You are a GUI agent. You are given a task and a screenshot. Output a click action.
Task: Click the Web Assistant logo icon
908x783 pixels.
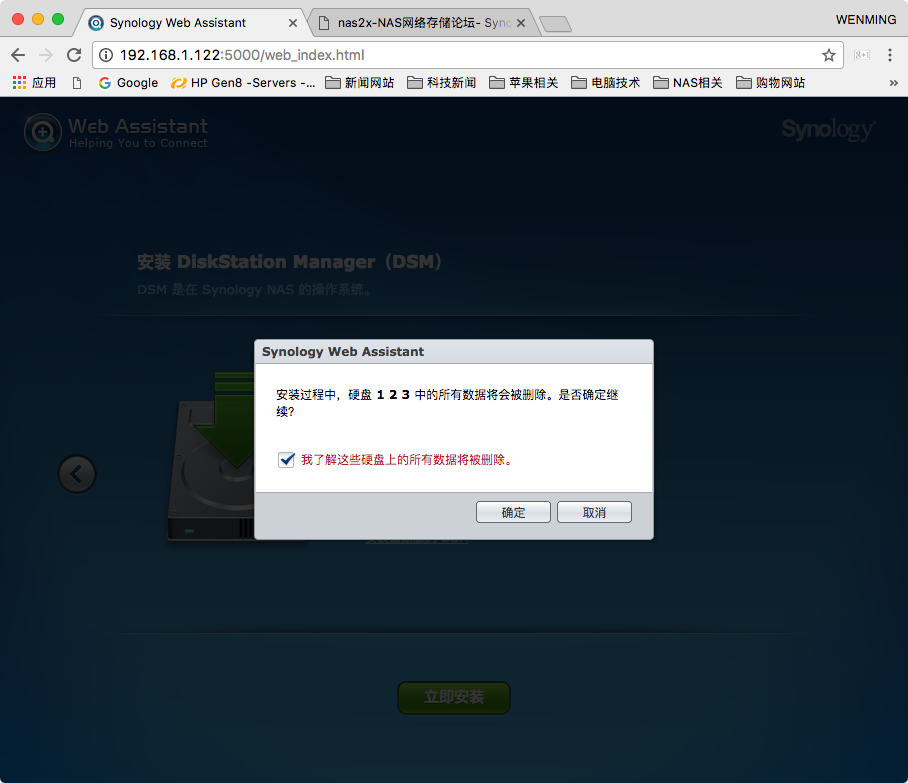coord(43,131)
